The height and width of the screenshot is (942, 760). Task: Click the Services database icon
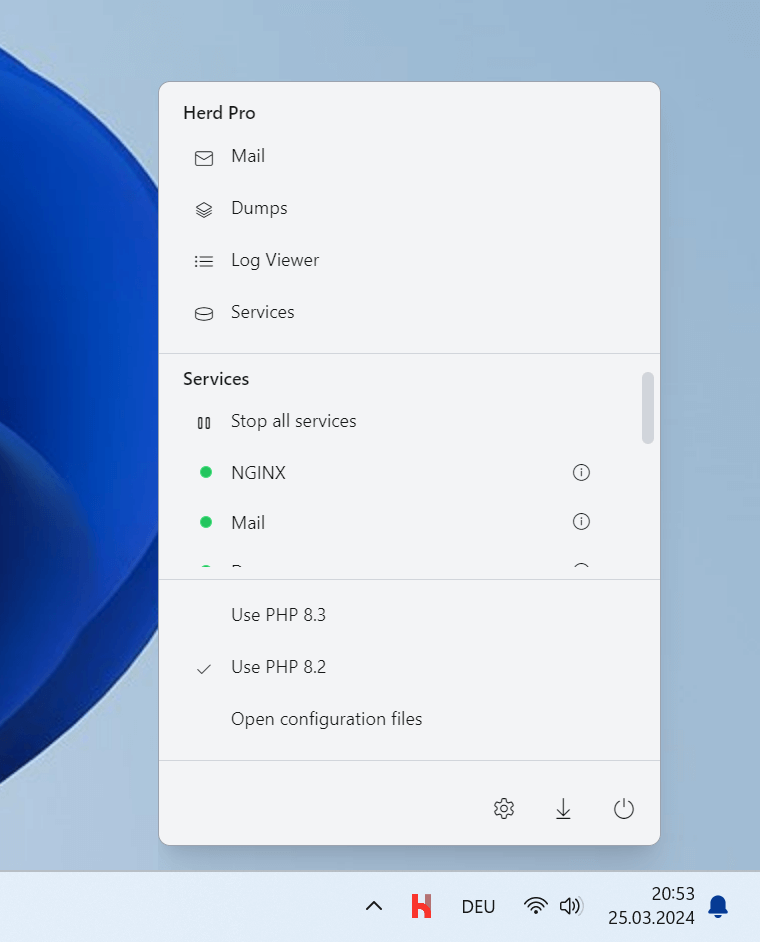(204, 313)
